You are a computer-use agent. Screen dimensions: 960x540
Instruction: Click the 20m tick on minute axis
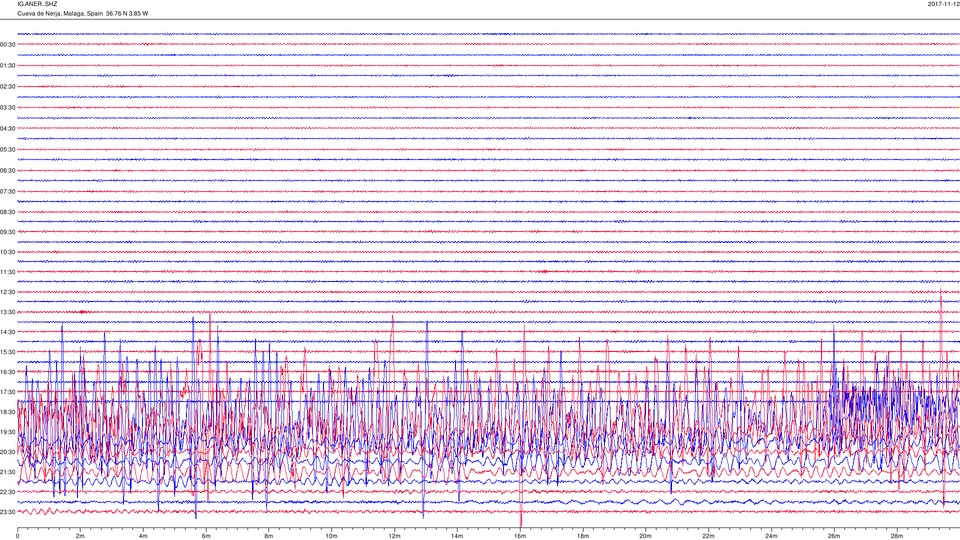click(645, 536)
